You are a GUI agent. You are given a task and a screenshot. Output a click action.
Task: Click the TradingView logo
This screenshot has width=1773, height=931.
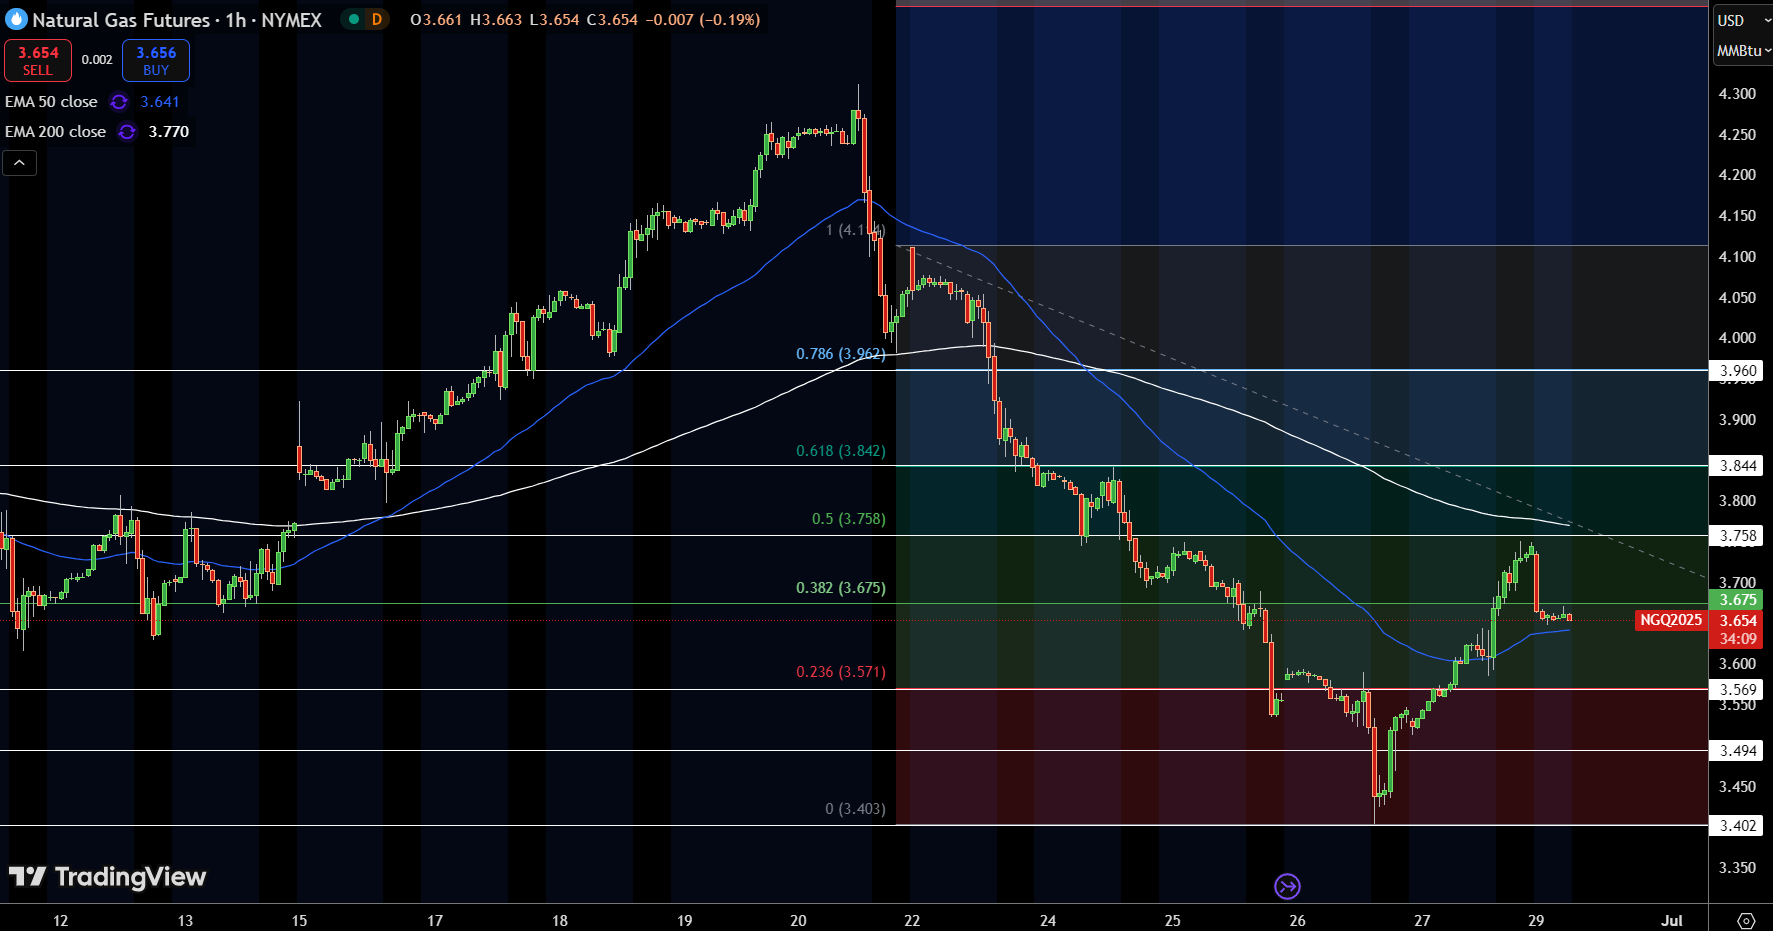[107, 877]
